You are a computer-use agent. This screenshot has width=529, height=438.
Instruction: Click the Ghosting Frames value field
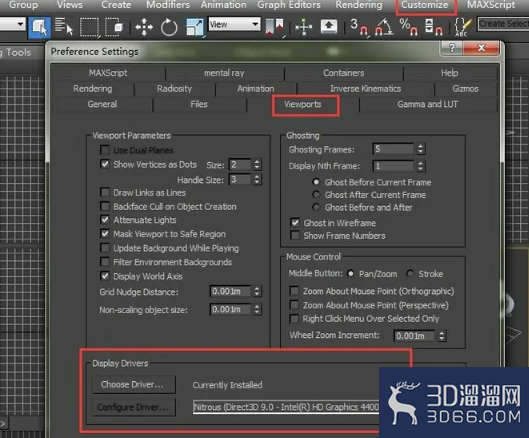[x=394, y=149]
